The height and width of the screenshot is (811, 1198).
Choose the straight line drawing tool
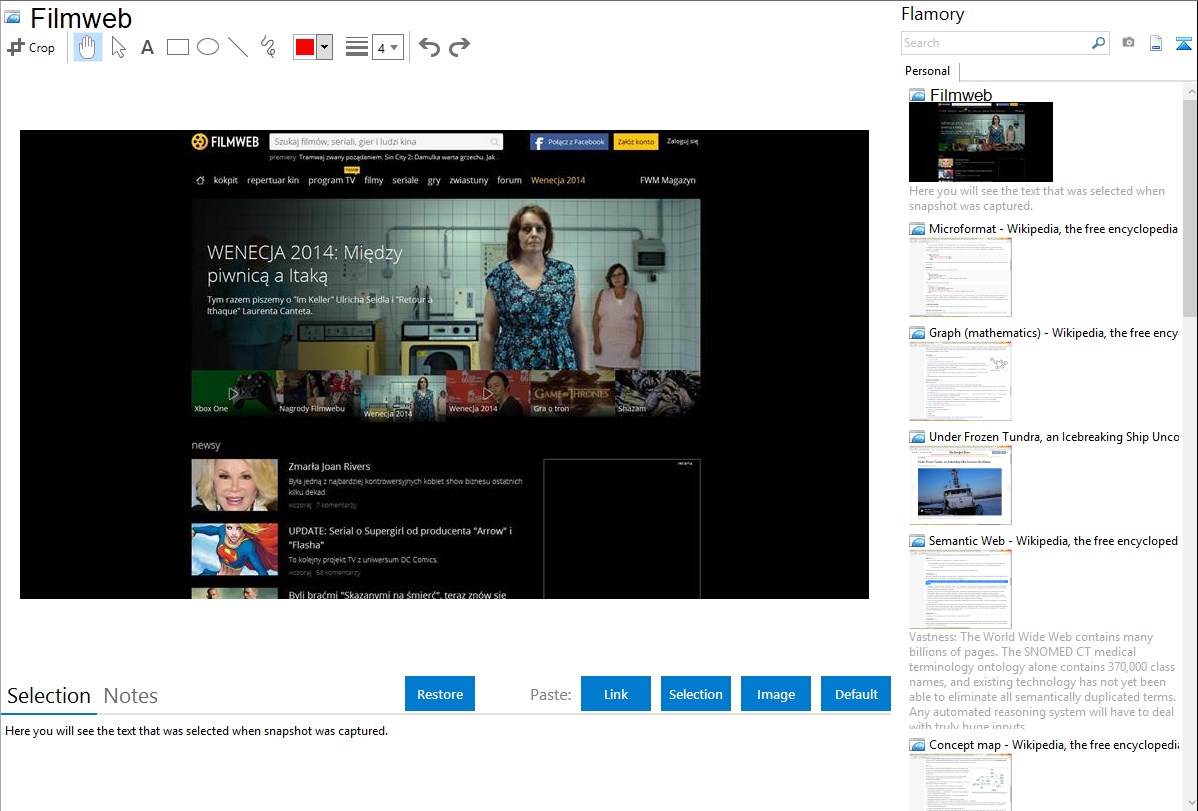point(238,47)
